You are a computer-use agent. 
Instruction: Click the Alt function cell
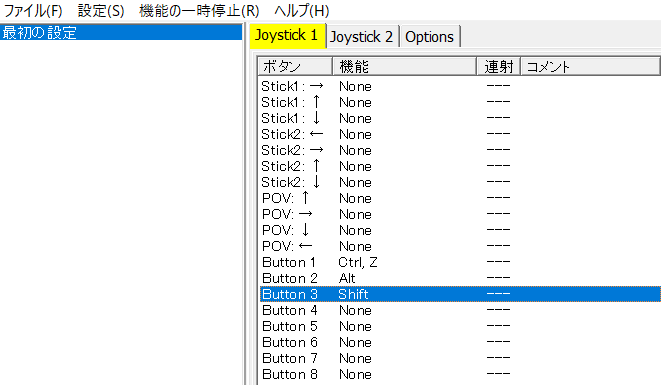347,278
